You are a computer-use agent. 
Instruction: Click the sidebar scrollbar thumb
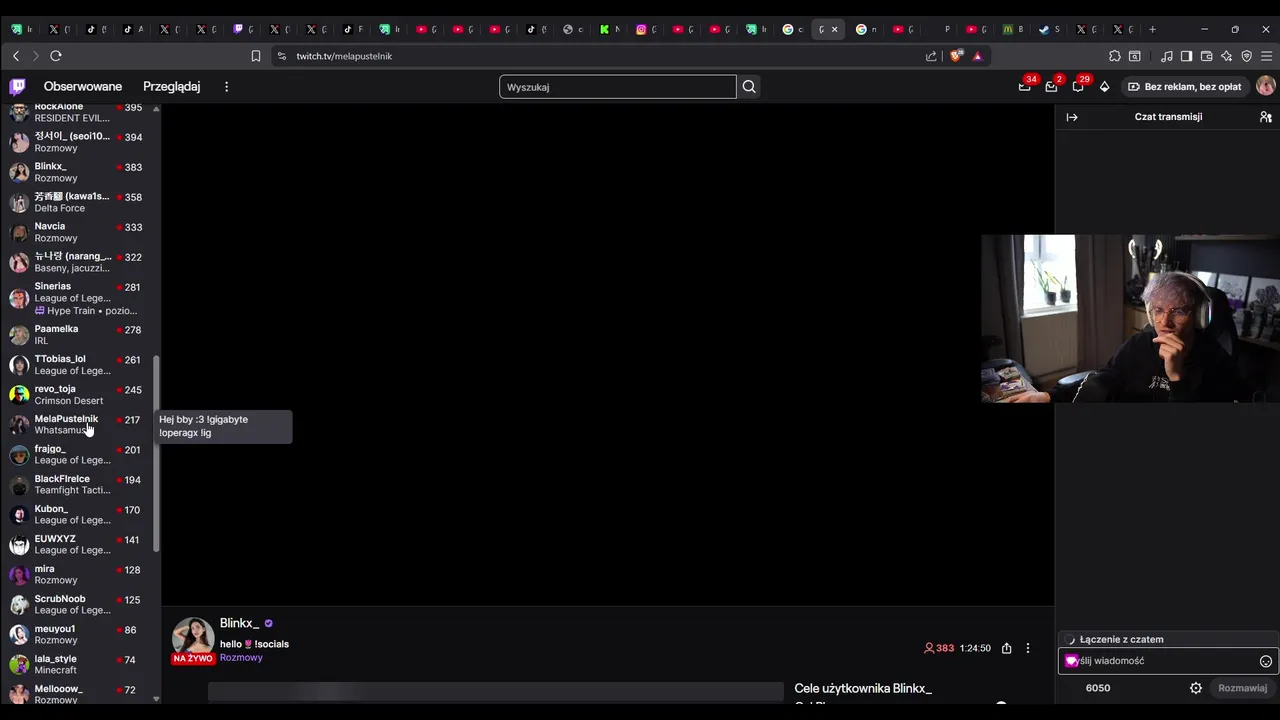tap(156, 452)
